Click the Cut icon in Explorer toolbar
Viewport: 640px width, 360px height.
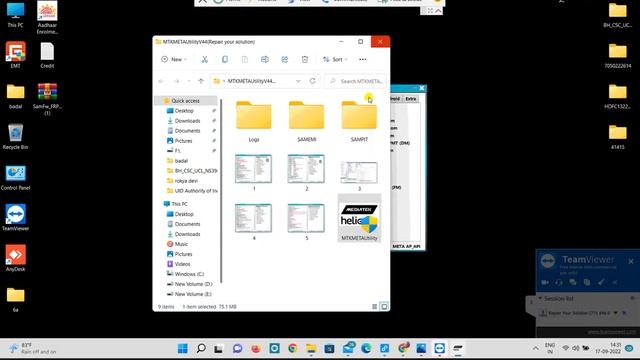(x=204, y=60)
